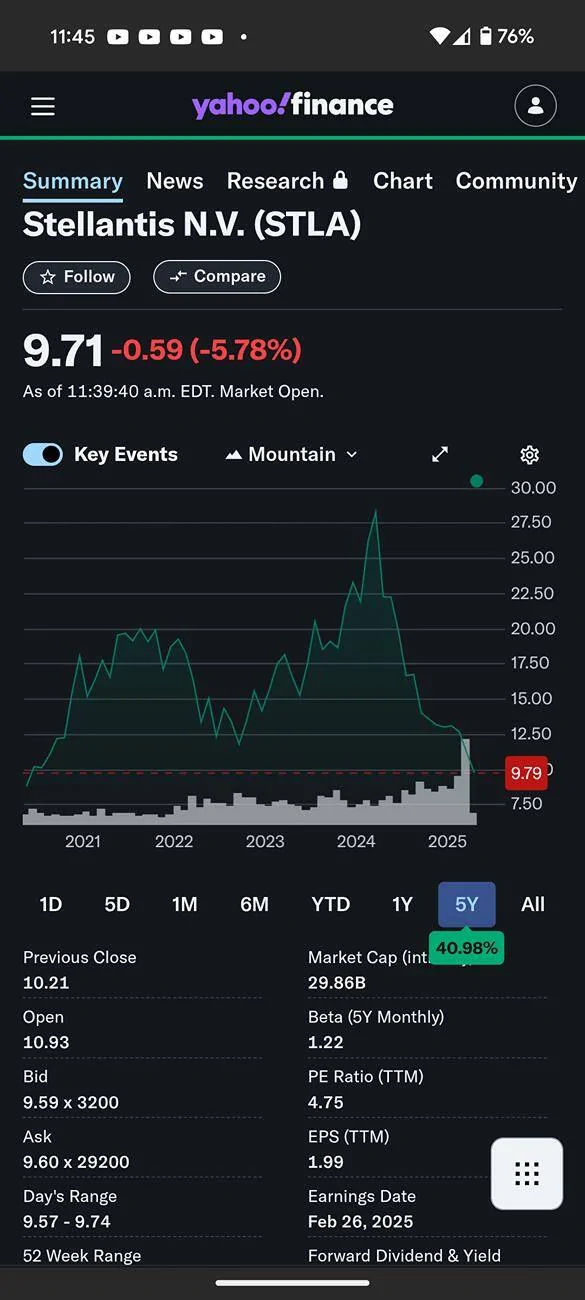Expand the Mountain chart type dropdown
The width and height of the screenshot is (585, 1300).
click(291, 454)
